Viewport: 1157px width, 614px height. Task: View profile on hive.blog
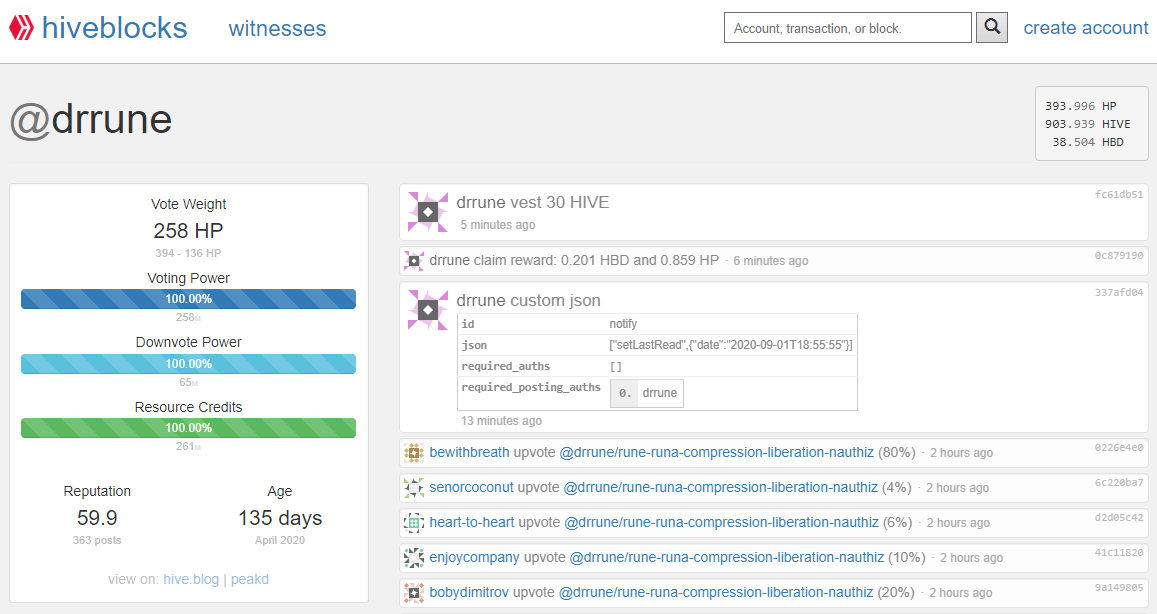point(191,579)
